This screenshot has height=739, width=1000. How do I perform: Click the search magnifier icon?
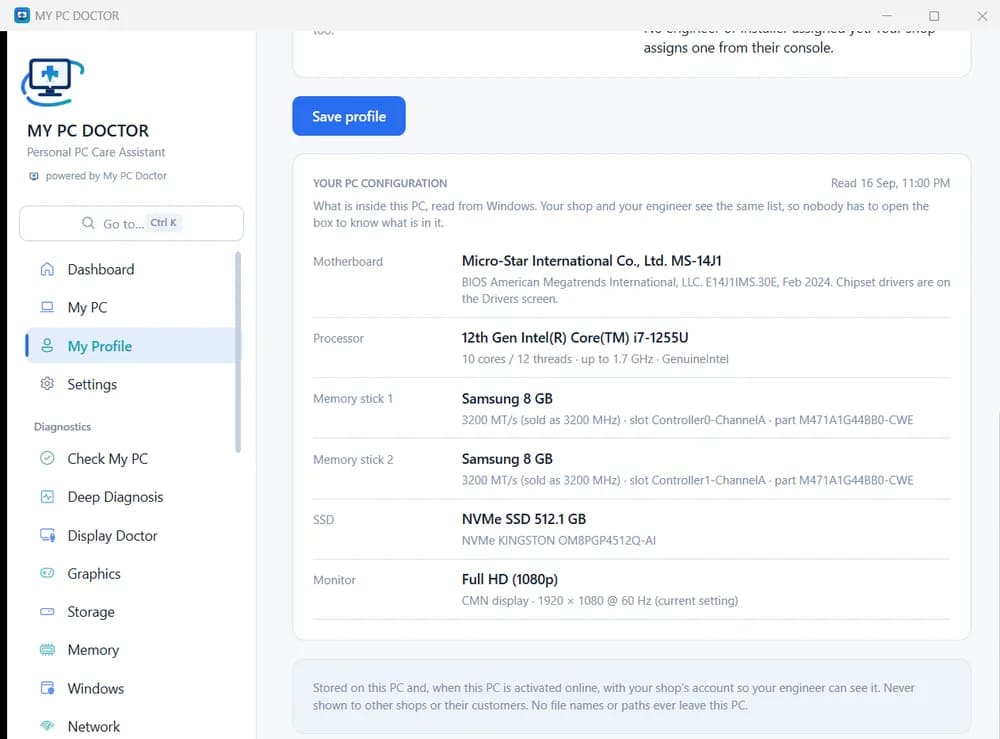[x=88, y=223]
